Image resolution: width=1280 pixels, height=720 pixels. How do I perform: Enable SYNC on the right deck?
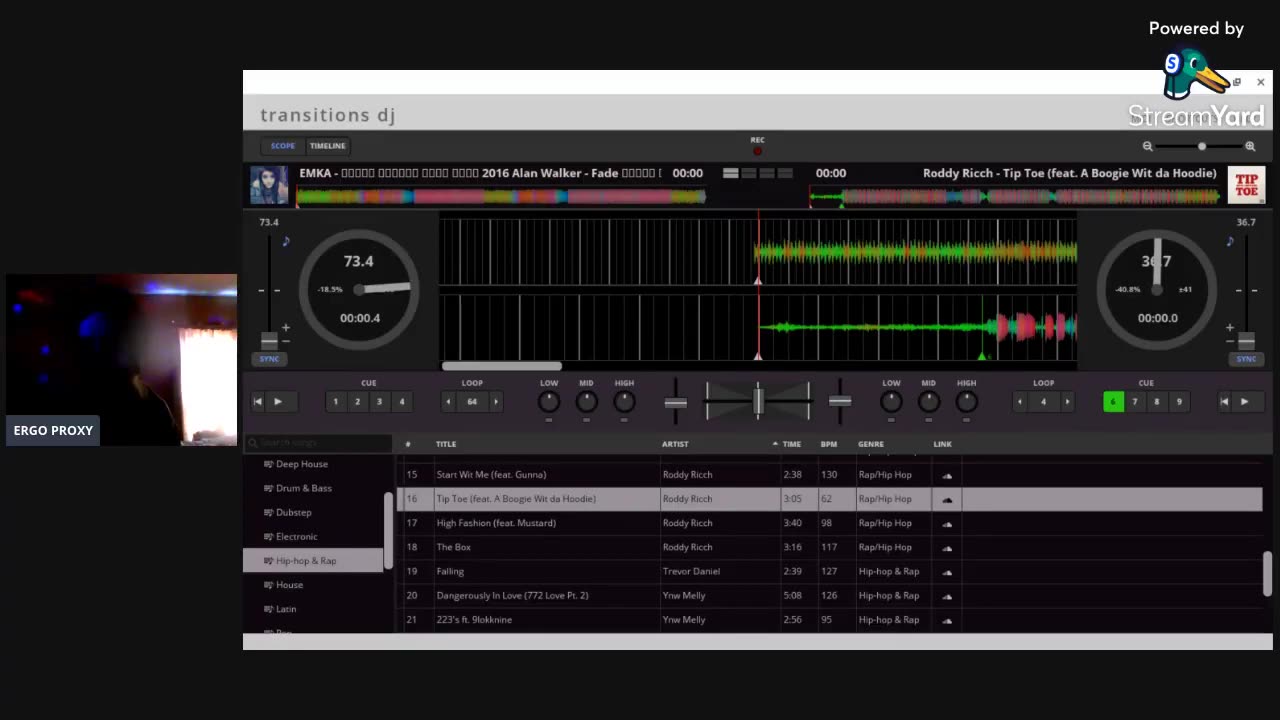pyautogui.click(x=1246, y=359)
